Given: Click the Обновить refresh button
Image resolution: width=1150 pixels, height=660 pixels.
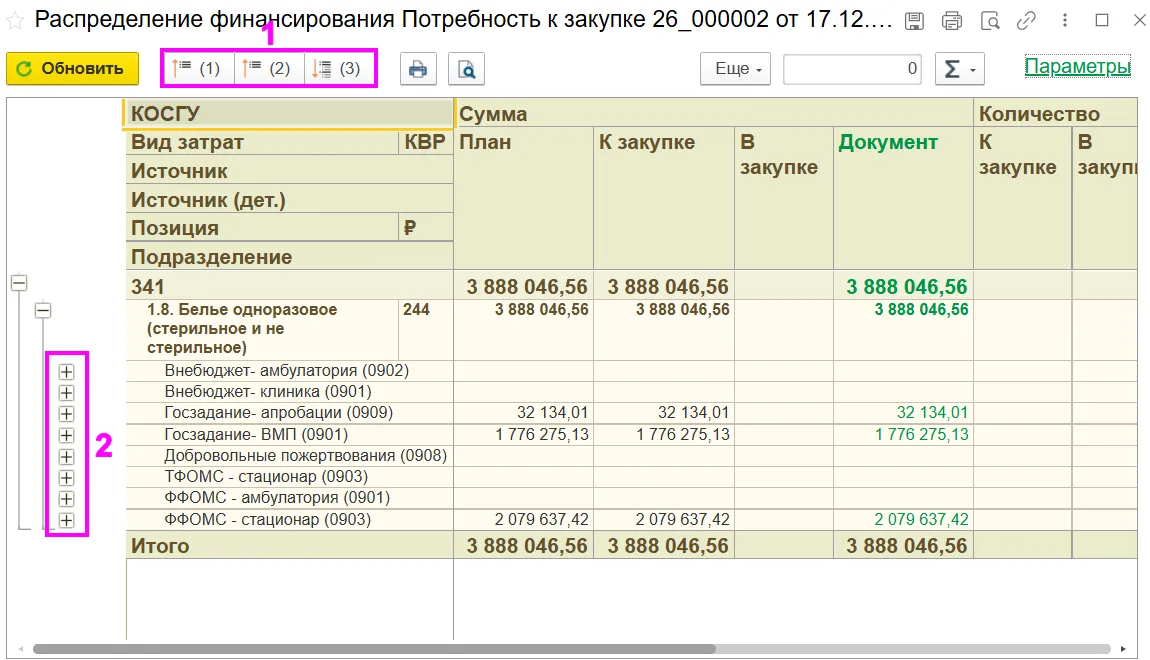Looking at the screenshot, I should [73, 69].
